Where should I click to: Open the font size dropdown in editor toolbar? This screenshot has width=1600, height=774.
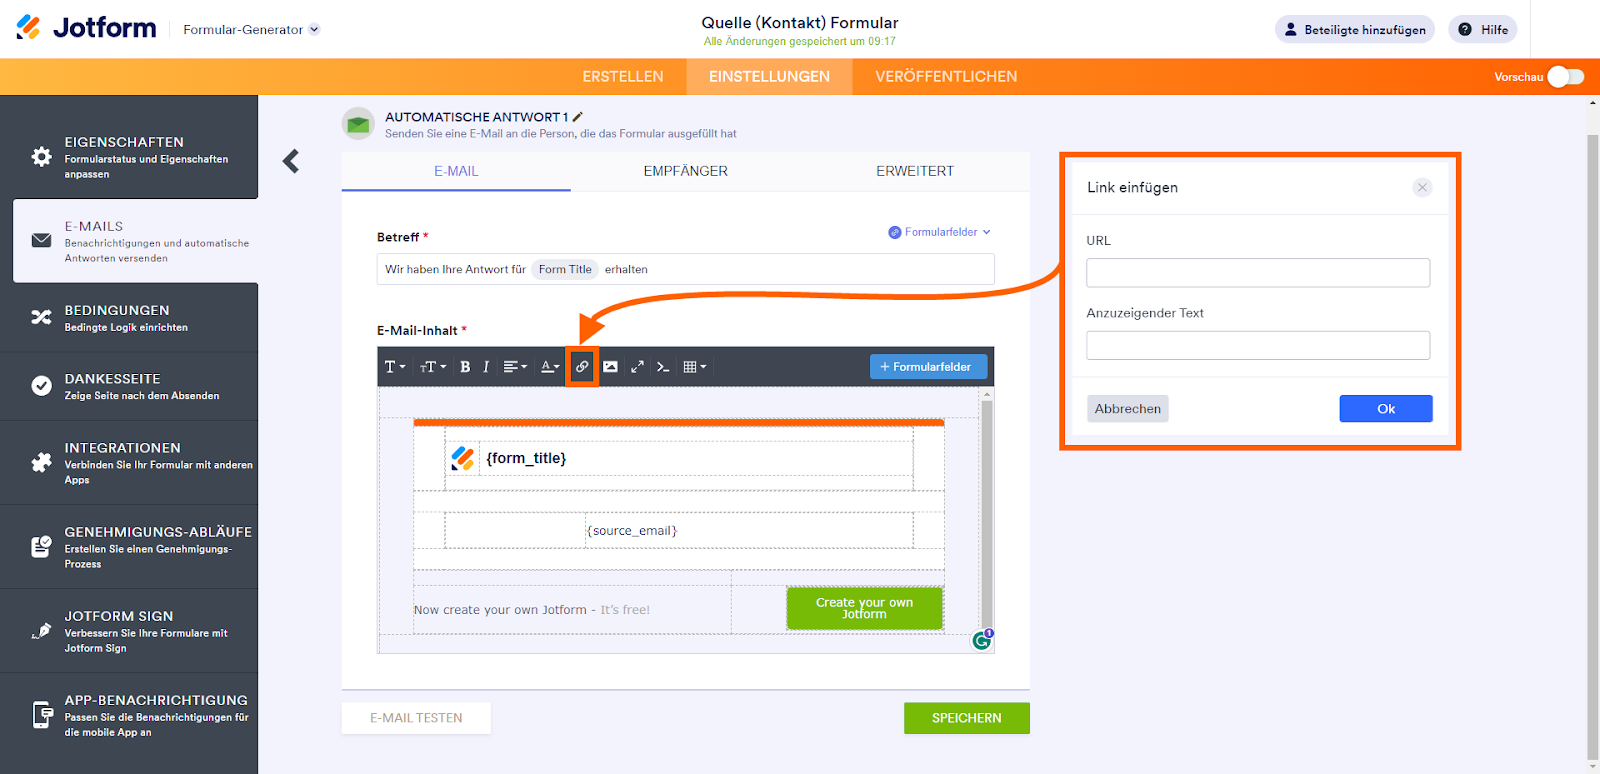click(433, 367)
